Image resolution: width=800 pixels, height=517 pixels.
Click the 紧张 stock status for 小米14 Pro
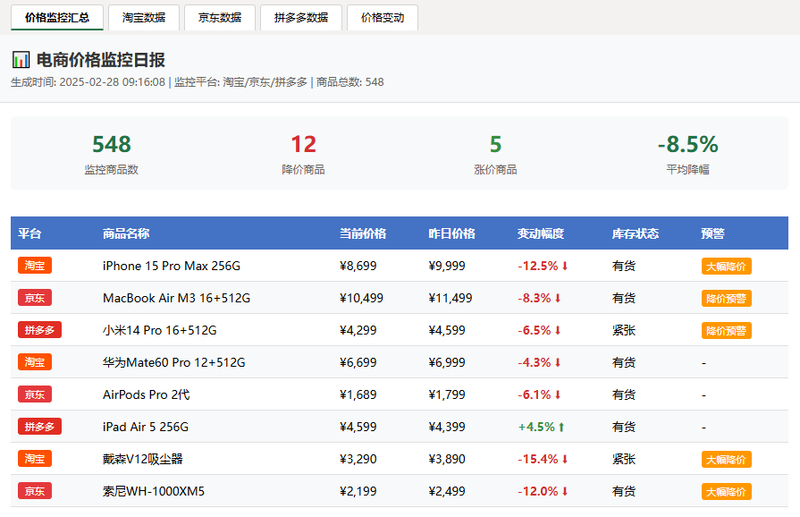[x=623, y=330]
